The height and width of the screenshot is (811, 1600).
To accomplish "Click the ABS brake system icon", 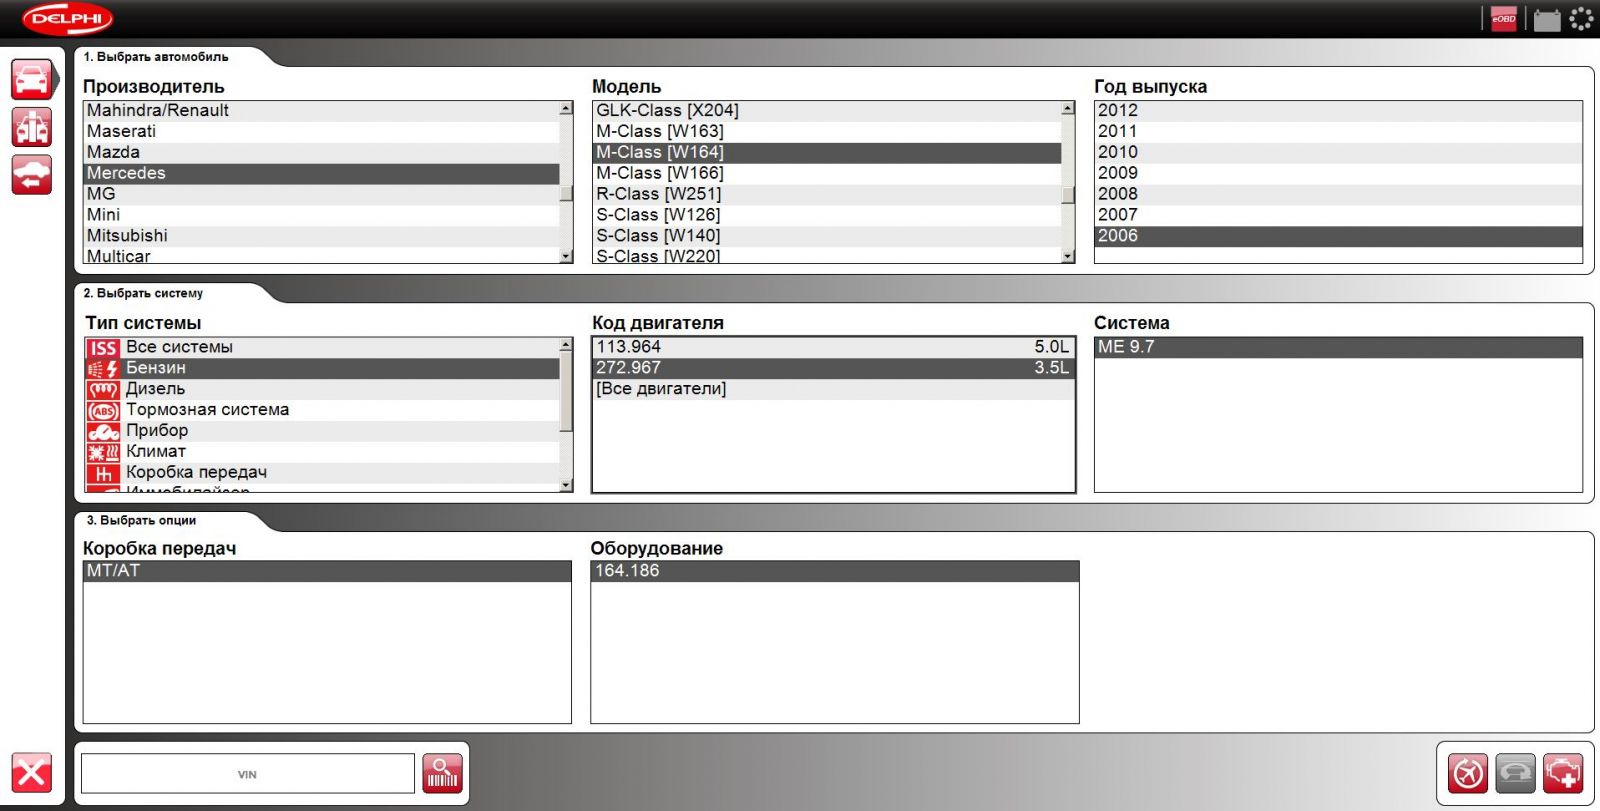I will [x=103, y=411].
